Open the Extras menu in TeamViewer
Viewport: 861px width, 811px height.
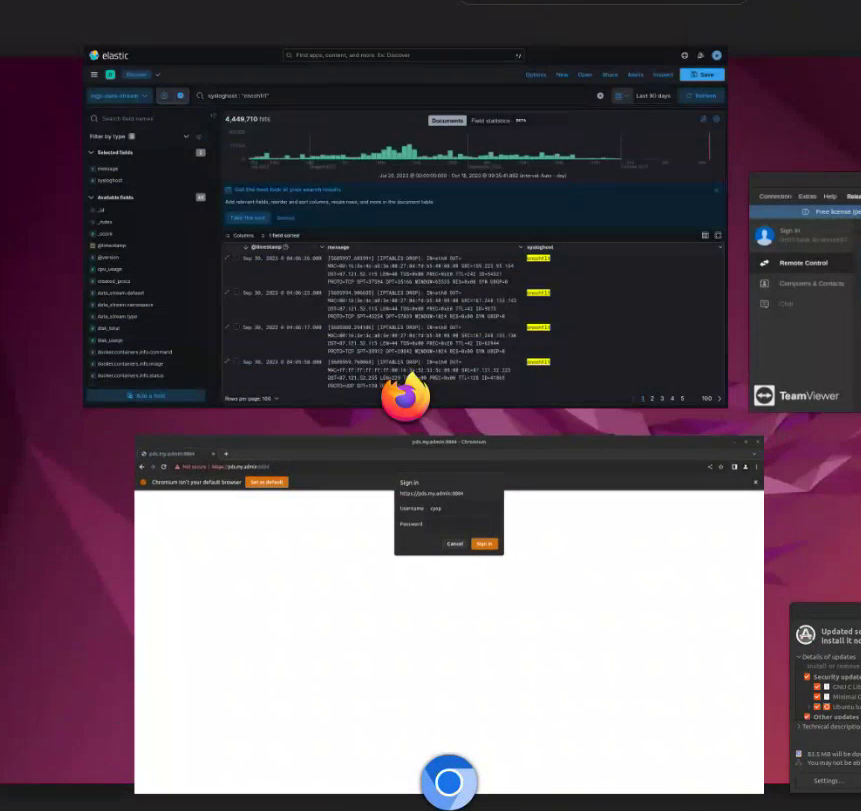coord(807,197)
